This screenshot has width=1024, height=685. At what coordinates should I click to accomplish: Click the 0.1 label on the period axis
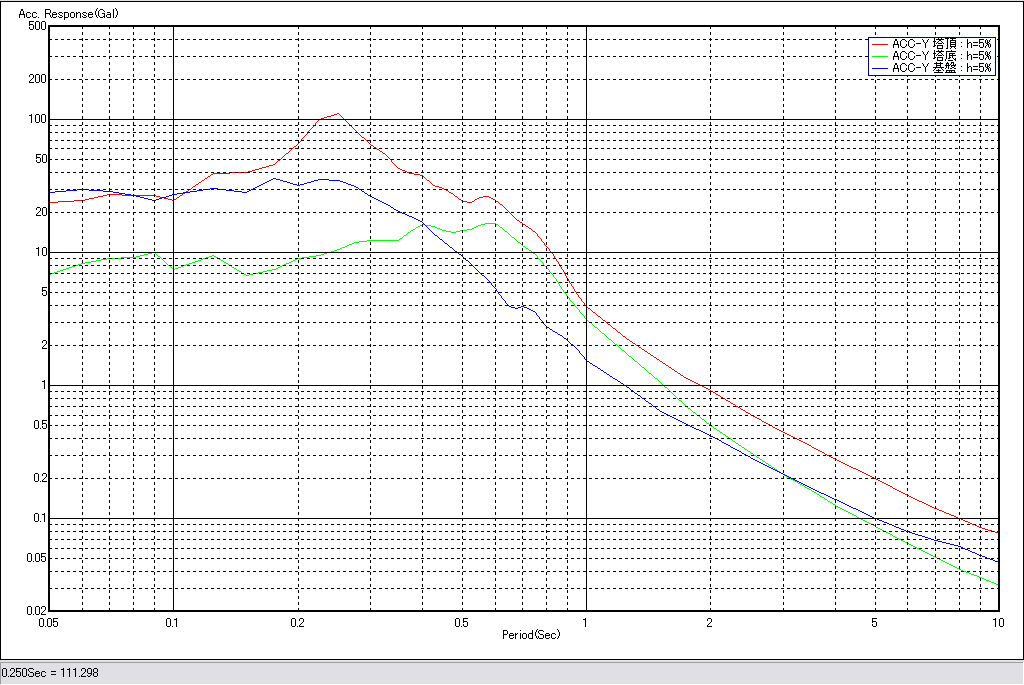pos(173,622)
